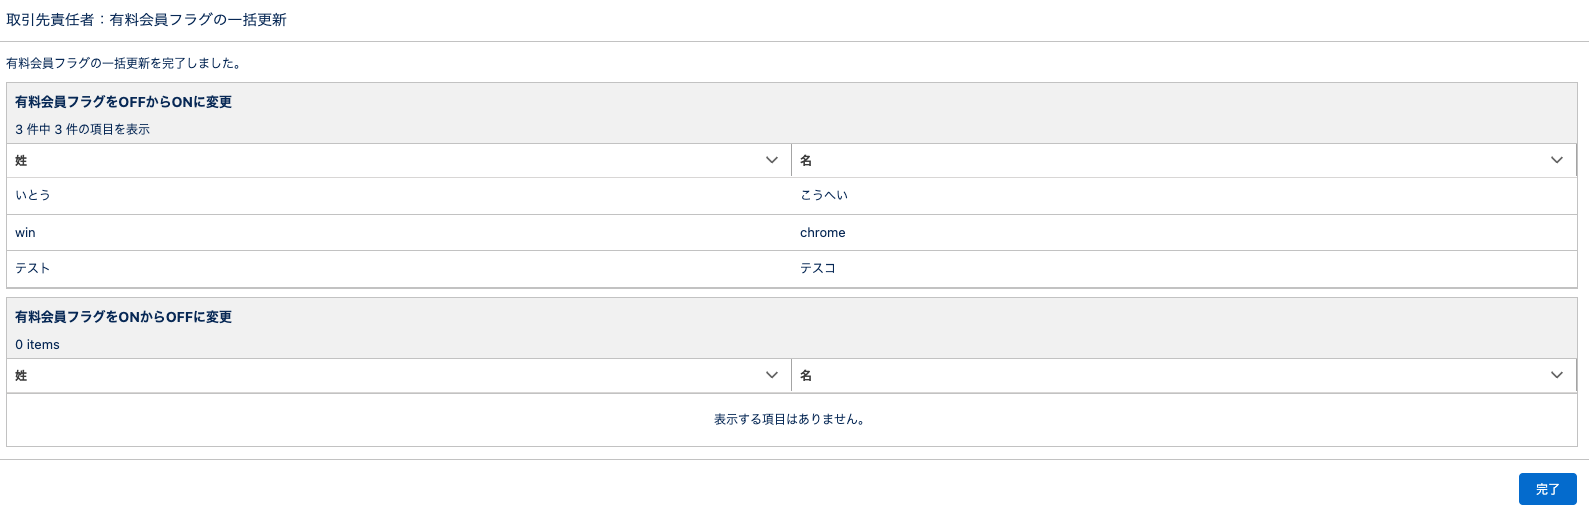Screen dimensions: 1589x528
Task: Click the 有料会員フラグをONからOFFに変更 section heading
Action: coord(123,317)
